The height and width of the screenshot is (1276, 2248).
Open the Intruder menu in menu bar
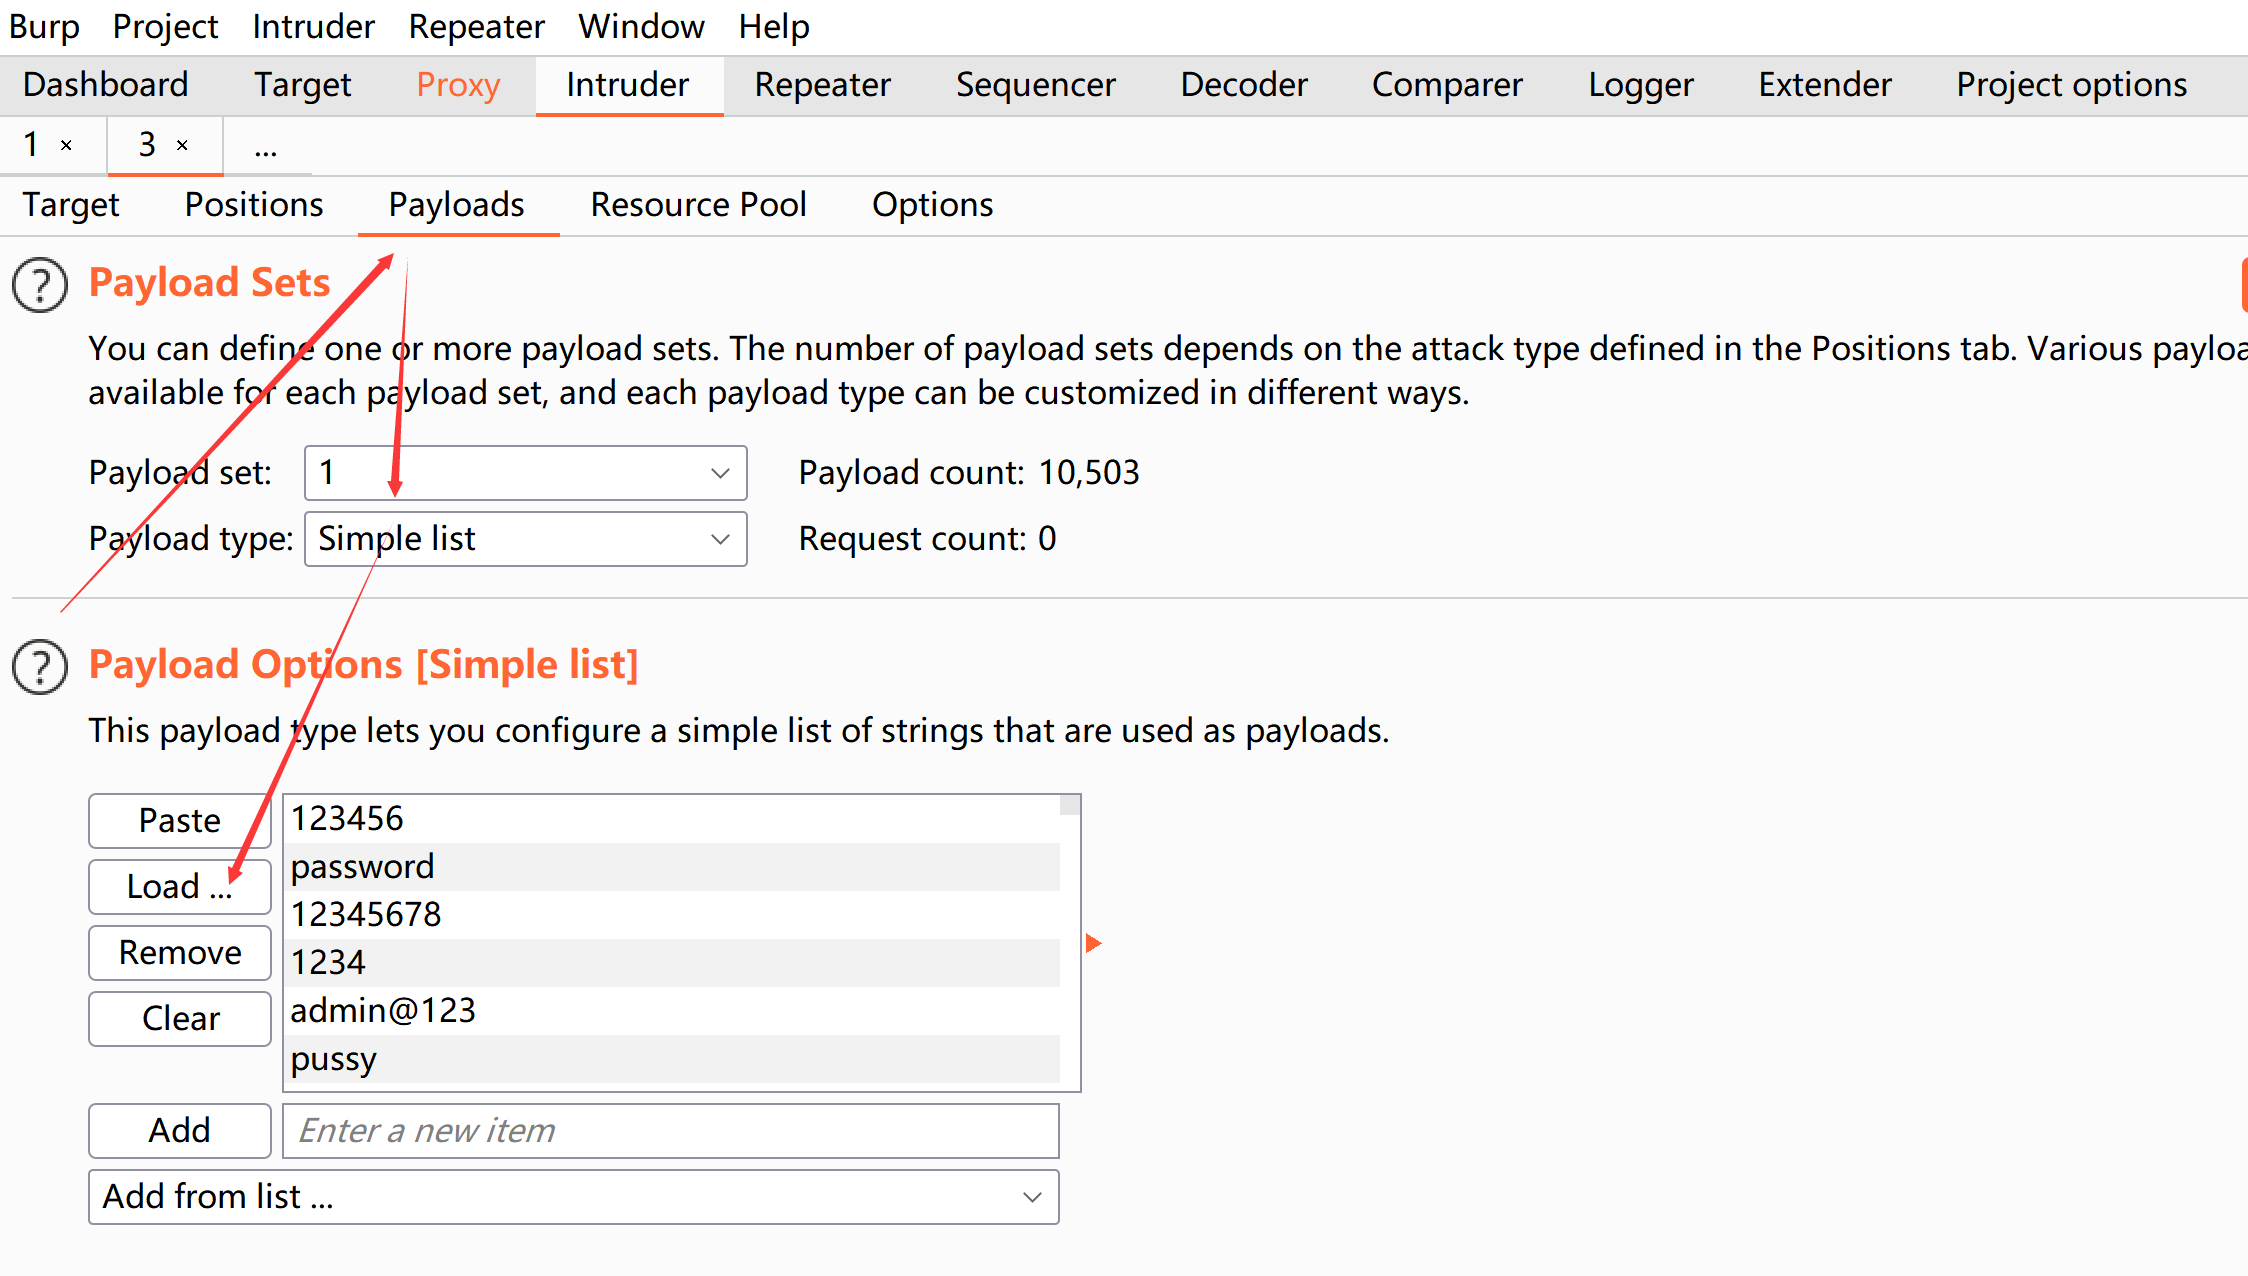click(x=313, y=26)
